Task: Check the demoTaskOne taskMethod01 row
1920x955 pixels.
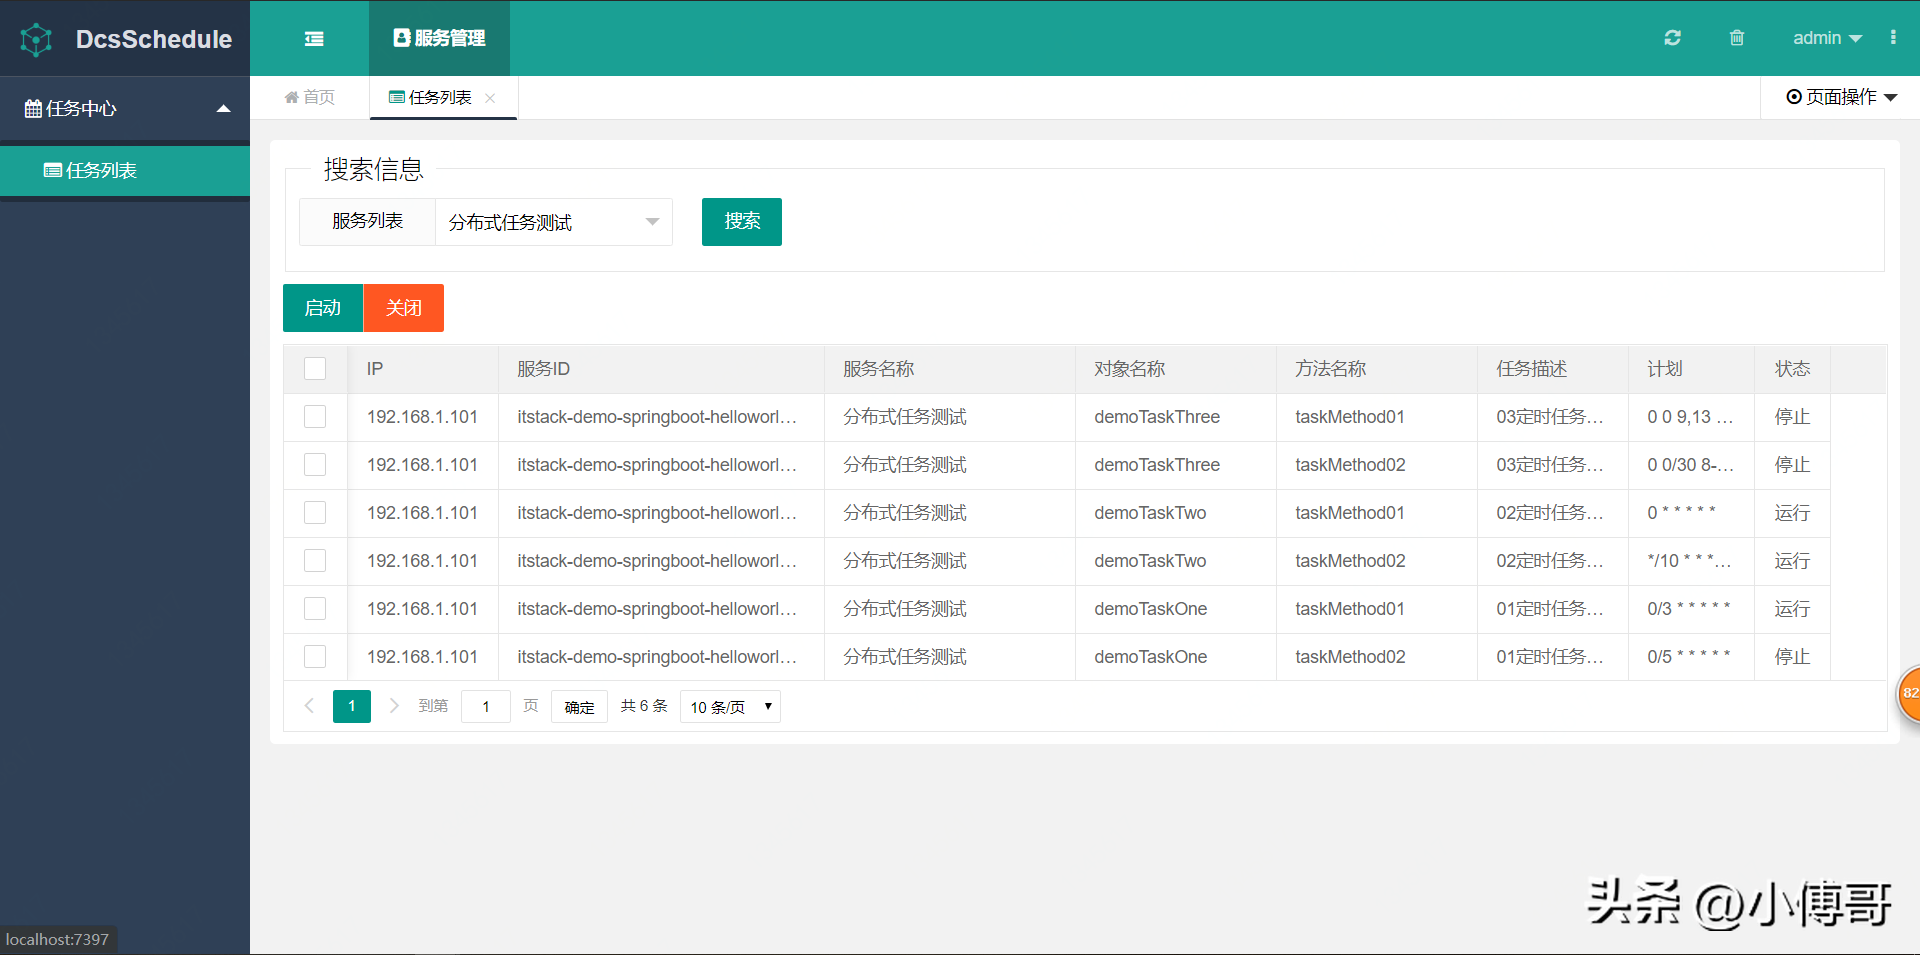Action: pos(315,609)
